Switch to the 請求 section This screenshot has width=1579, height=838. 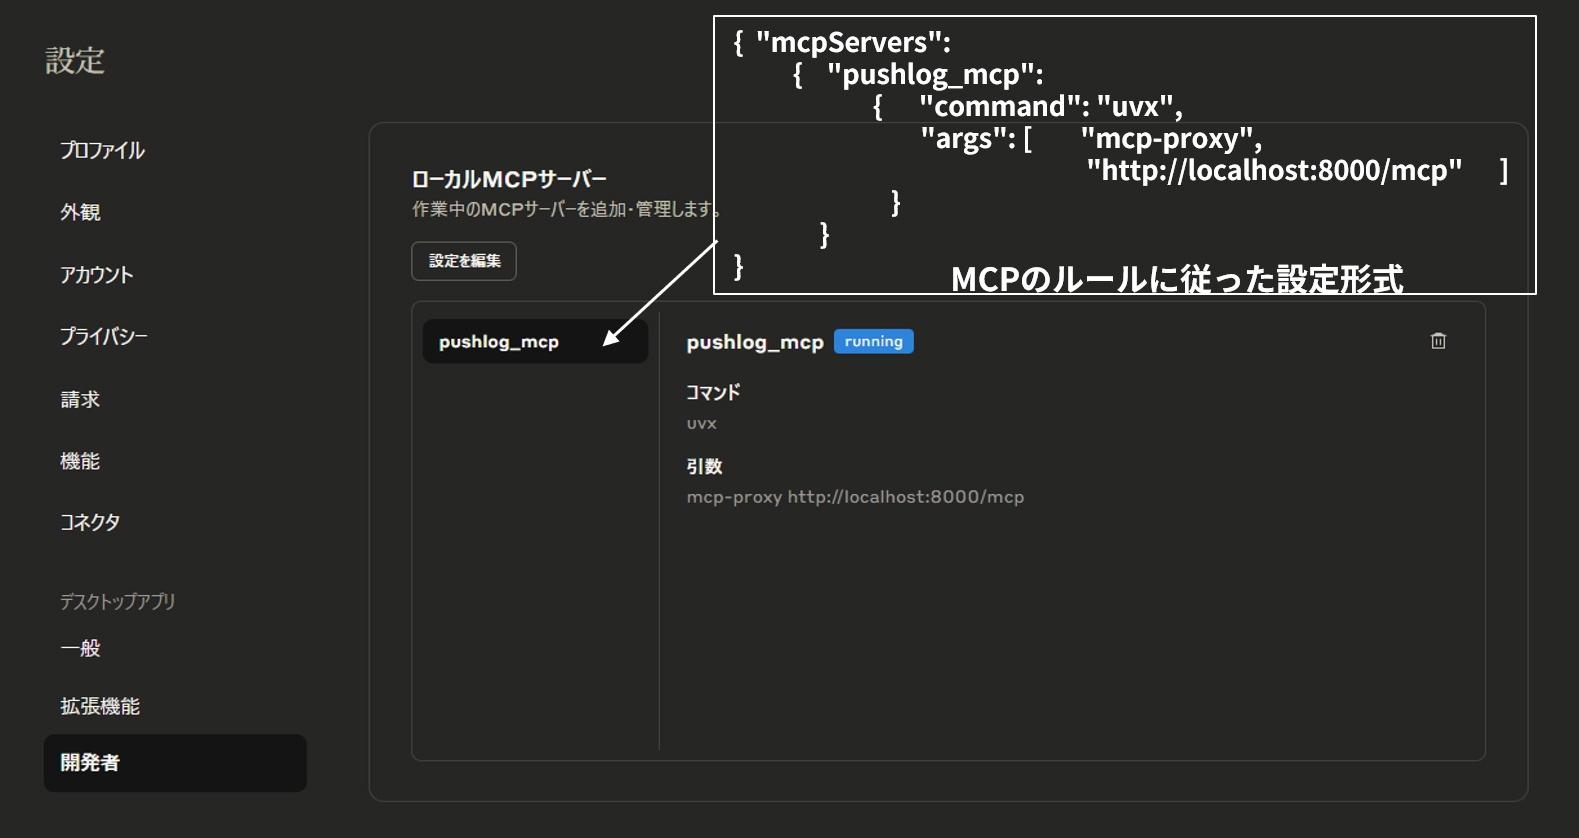click(x=80, y=399)
